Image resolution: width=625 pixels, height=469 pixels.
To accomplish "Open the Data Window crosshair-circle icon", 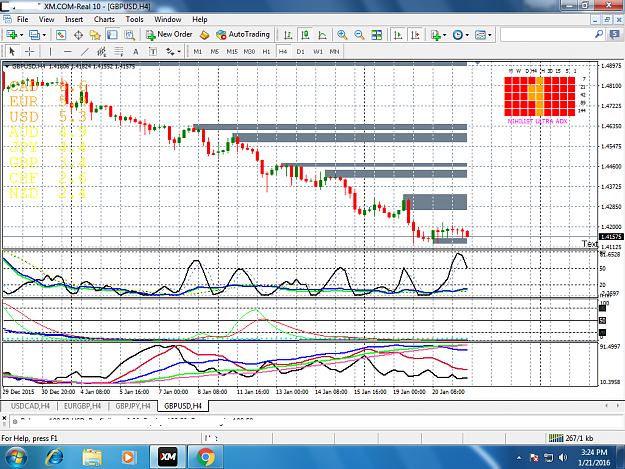I will 78,35.
